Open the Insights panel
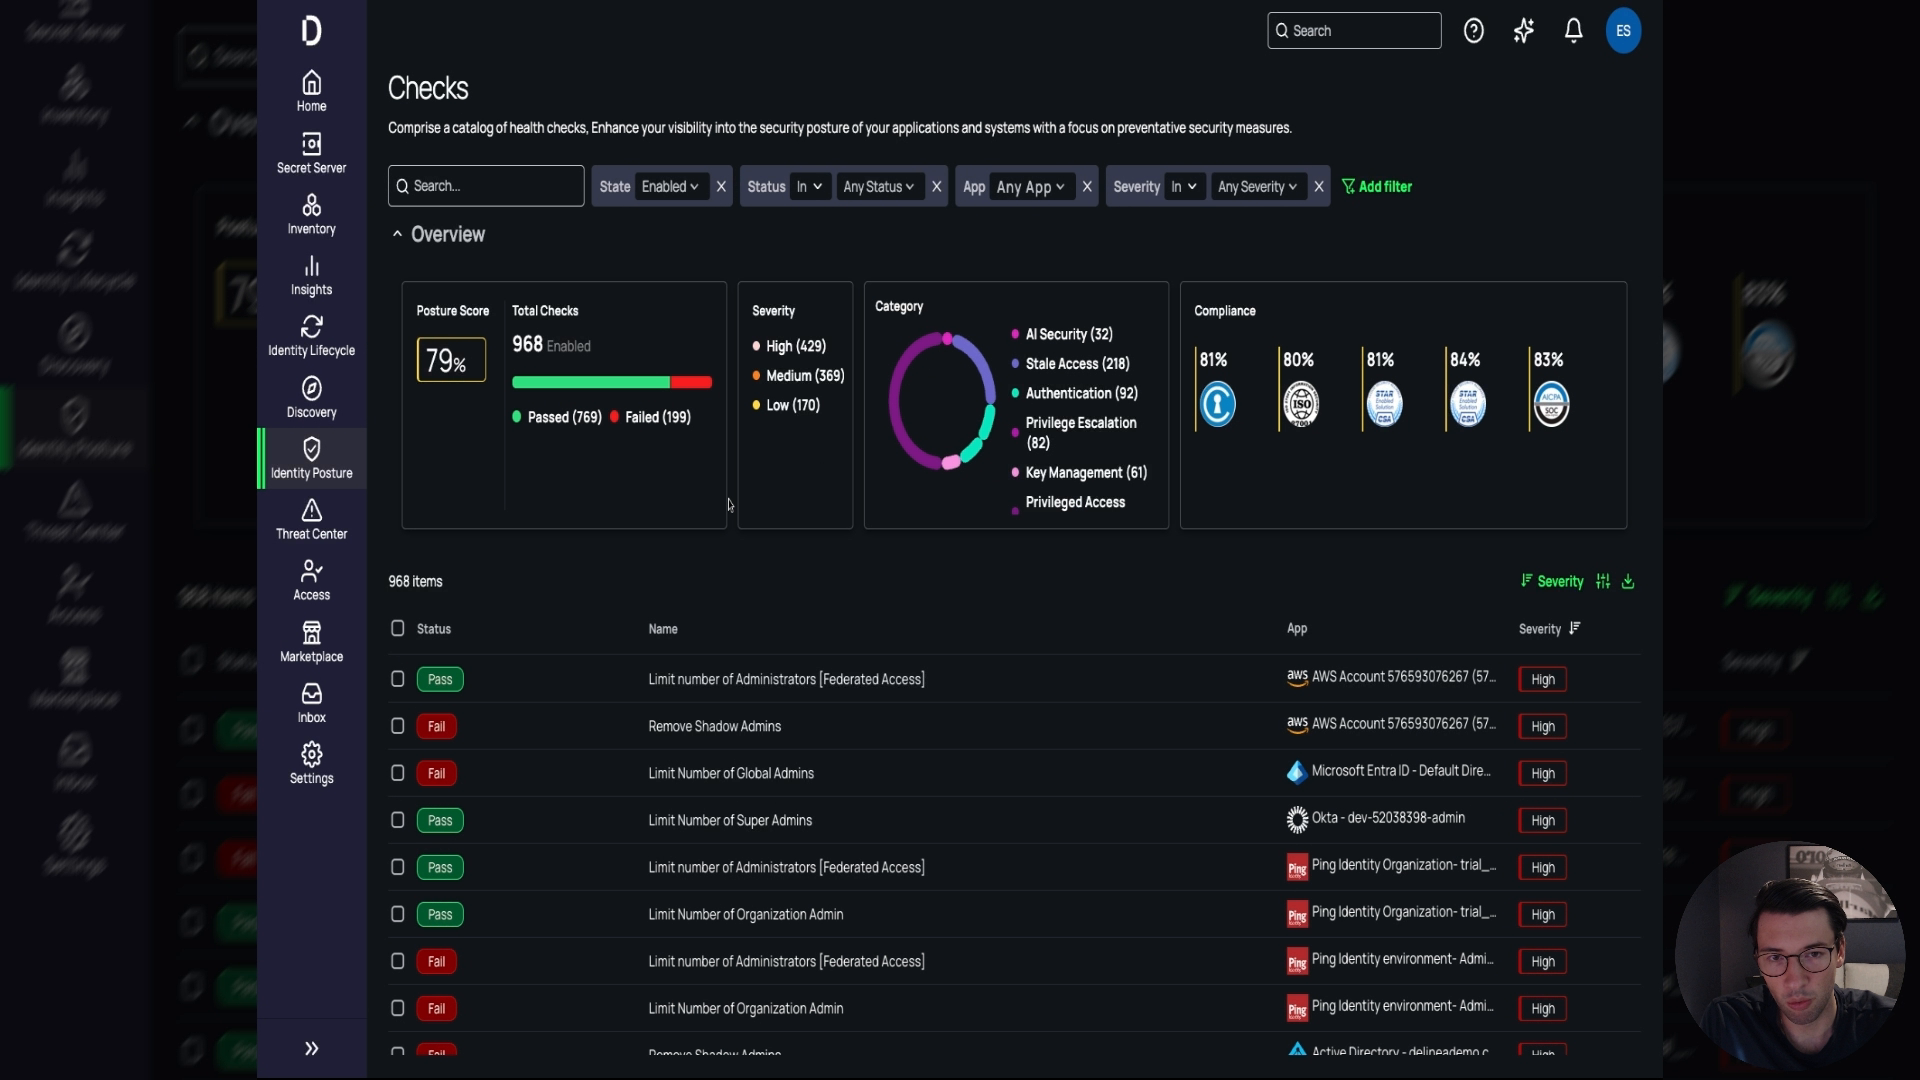This screenshot has width=1920, height=1080. pyautogui.click(x=311, y=275)
